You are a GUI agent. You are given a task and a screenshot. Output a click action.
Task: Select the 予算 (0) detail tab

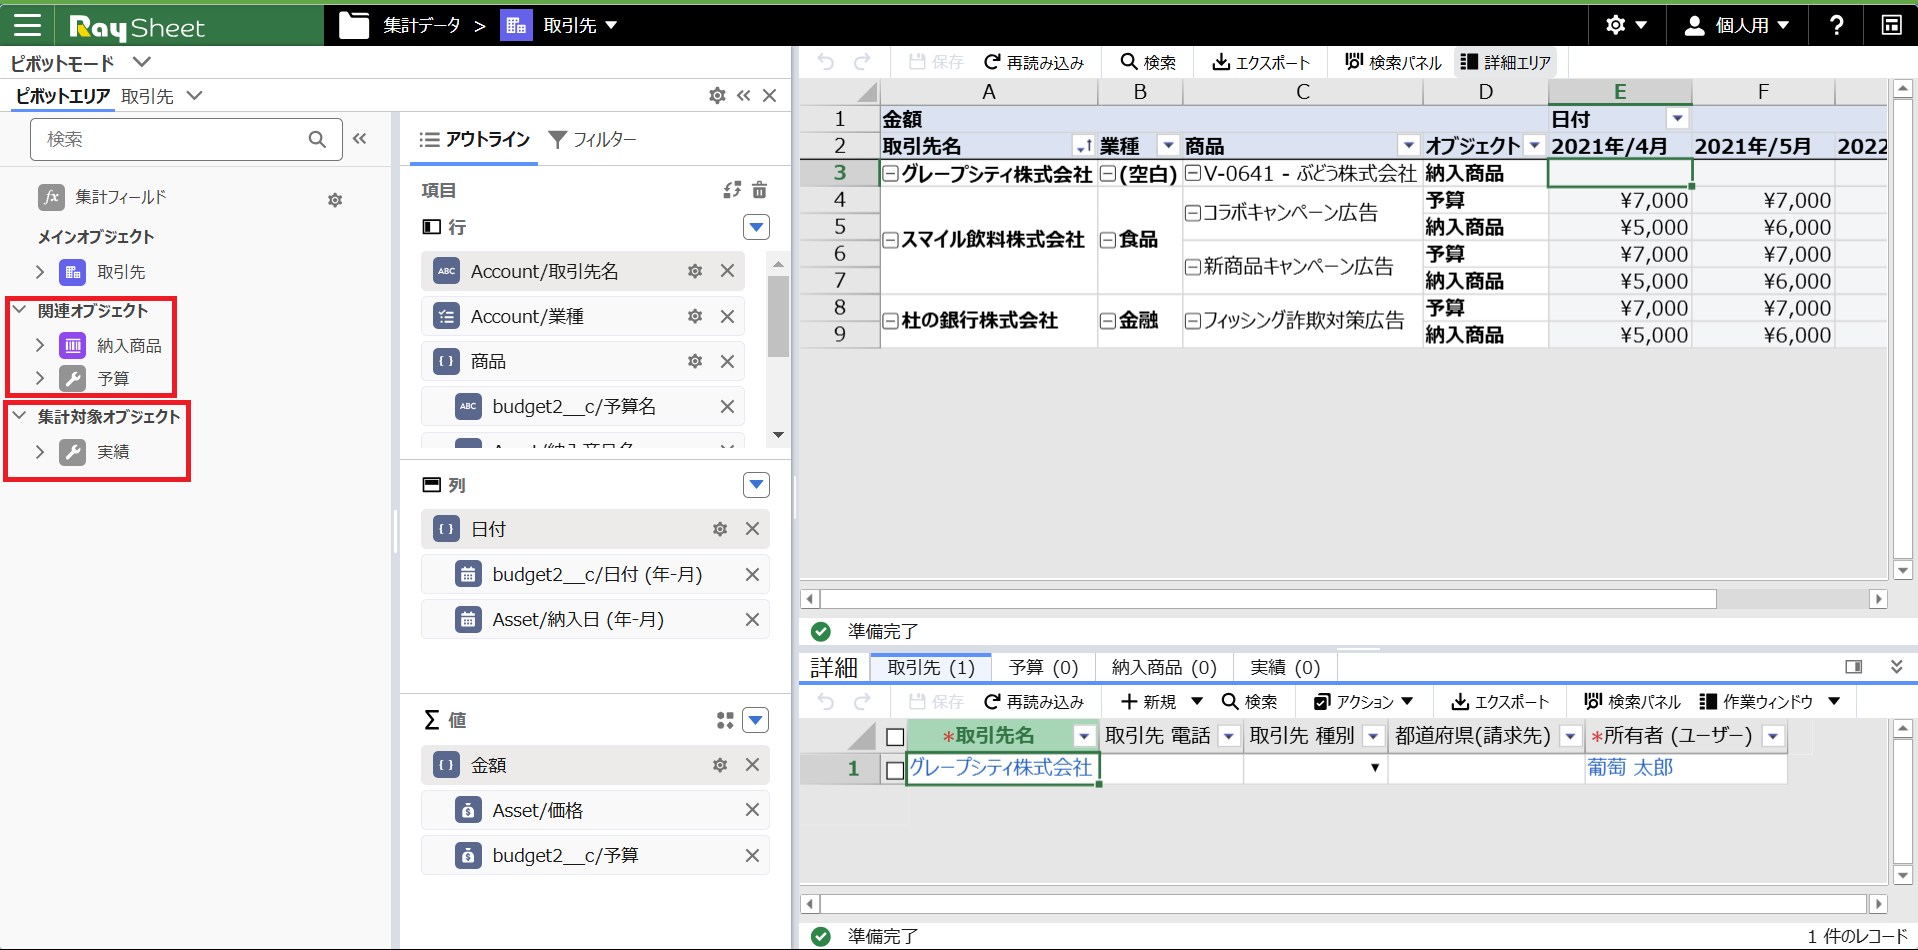pos(1043,667)
